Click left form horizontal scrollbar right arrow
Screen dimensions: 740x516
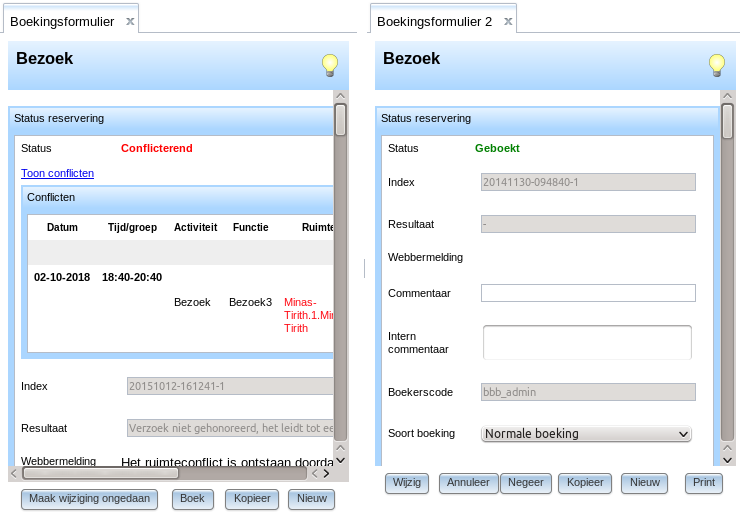click(x=327, y=474)
